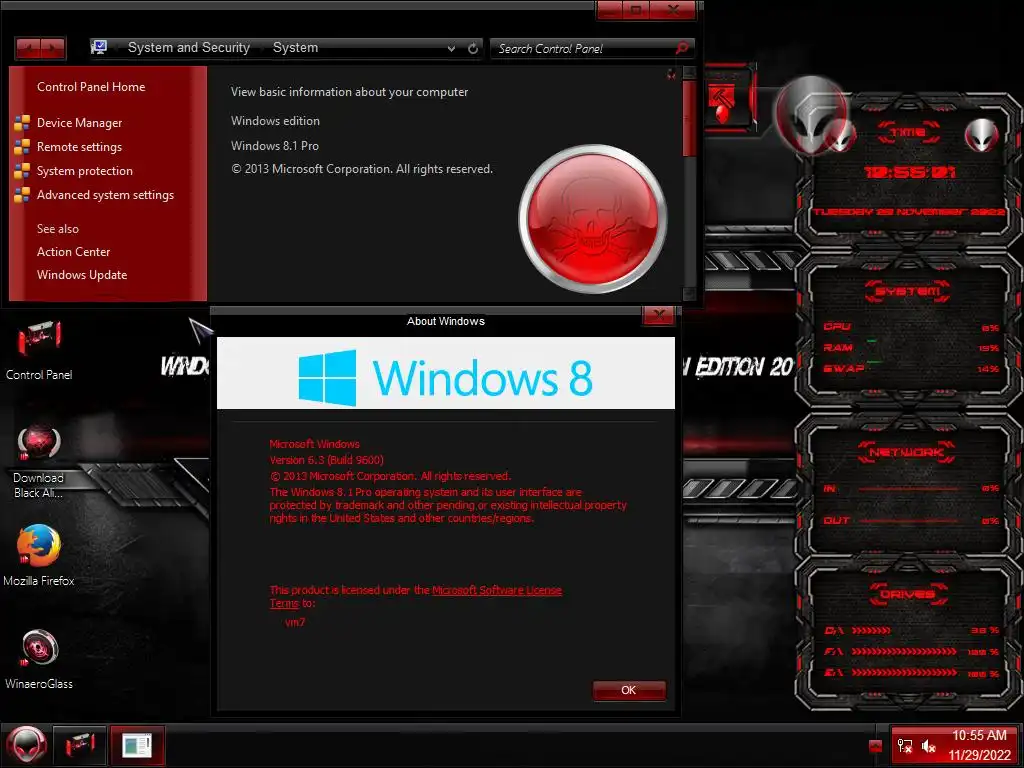
Task: Click the shield icon beside Remote settings
Action: pos(22,147)
